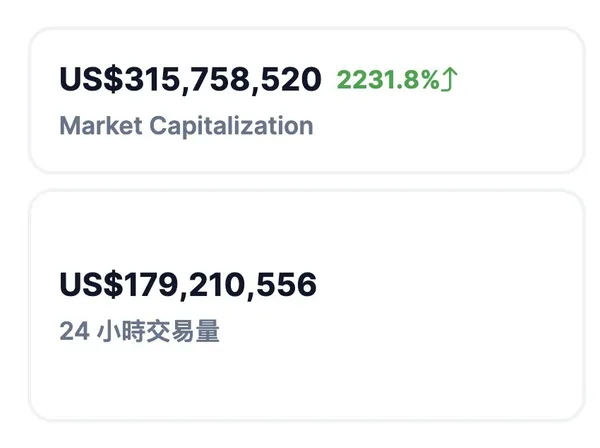This screenshot has width=600, height=448.
Task: Select the US$179,210,556 volume figure
Action: pos(188,285)
